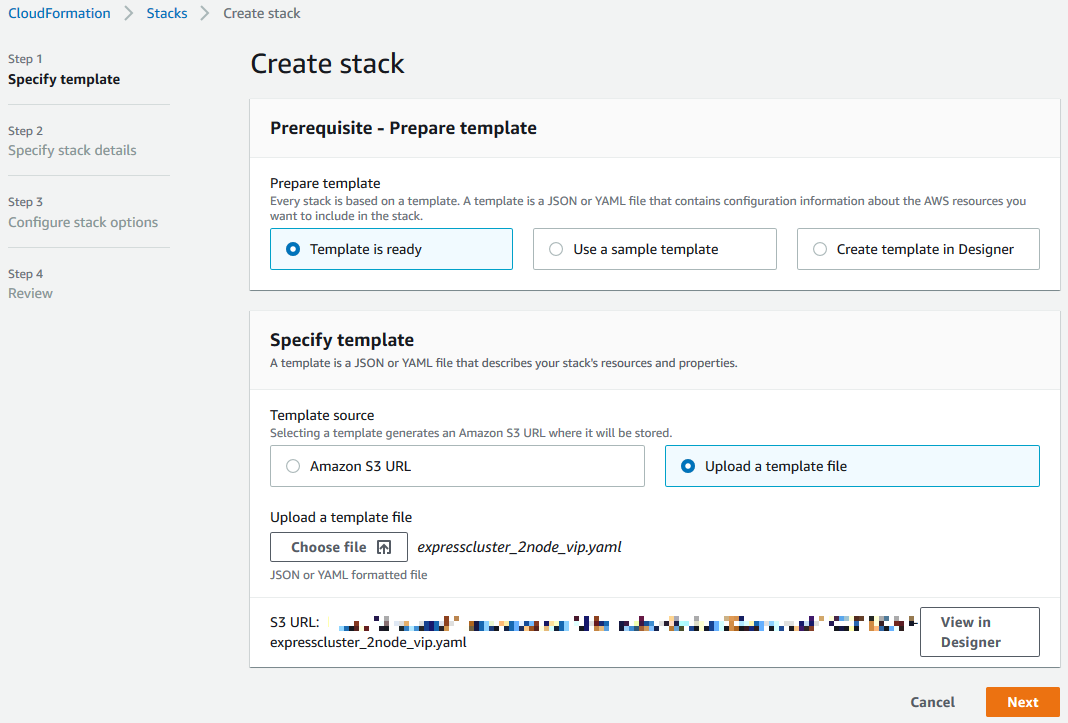1068x723 pixels.
Task: Navigate to Stacks via breadcrumb link
Action: point(167,13)
